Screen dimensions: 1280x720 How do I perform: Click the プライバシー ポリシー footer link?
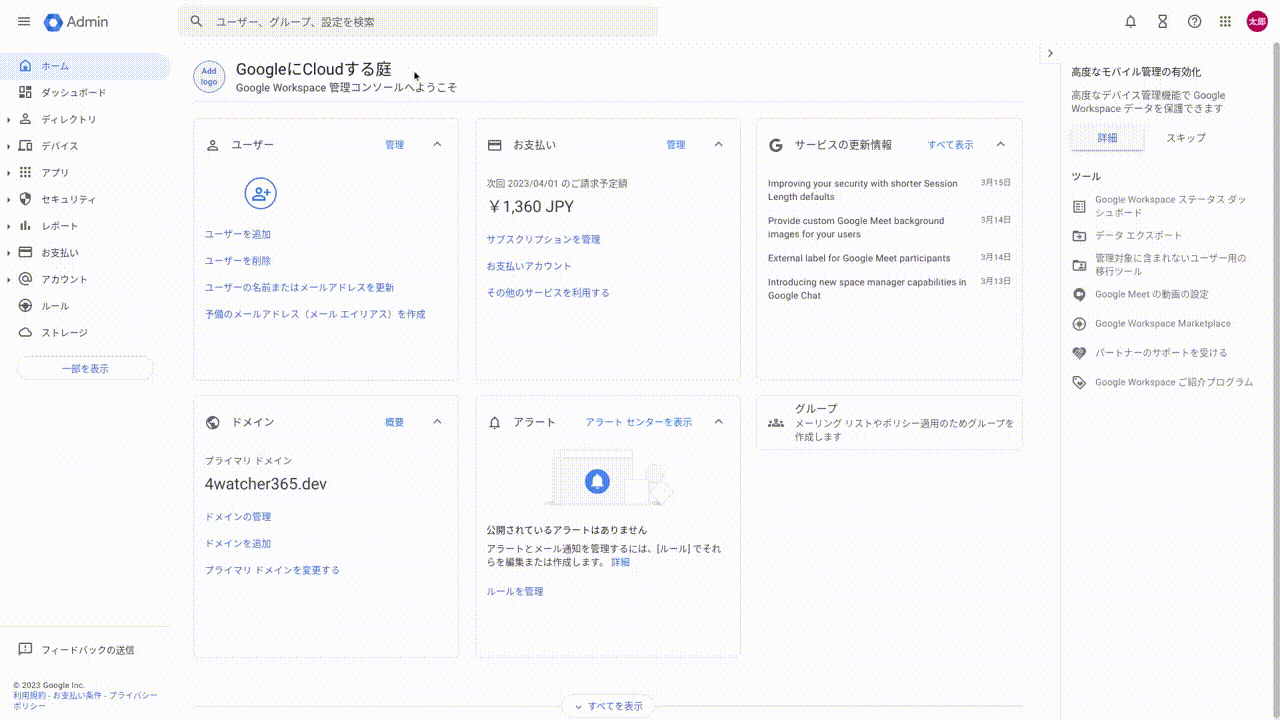[x=84, y=700]
